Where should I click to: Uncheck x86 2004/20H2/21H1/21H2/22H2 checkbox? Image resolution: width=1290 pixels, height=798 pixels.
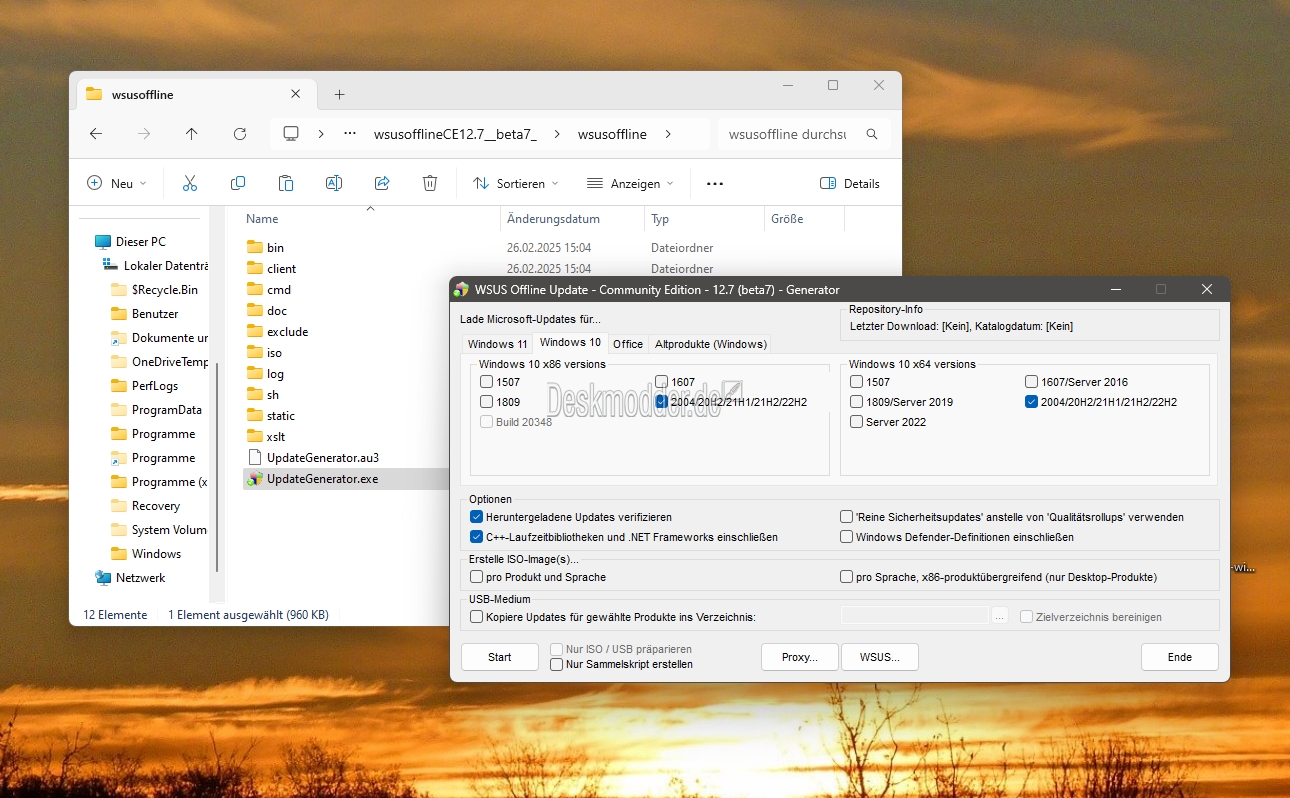tap(662, 402)
